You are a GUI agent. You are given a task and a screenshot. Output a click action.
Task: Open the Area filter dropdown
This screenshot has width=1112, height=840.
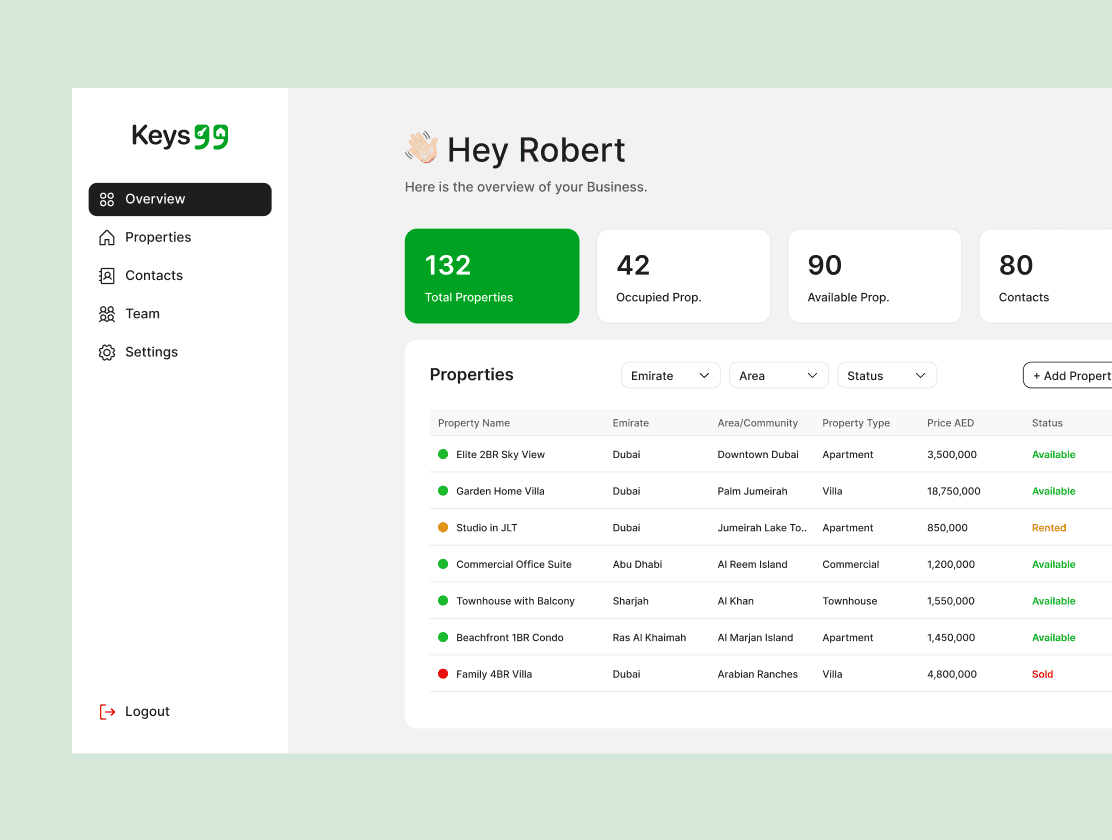click(x=779, y=375)
